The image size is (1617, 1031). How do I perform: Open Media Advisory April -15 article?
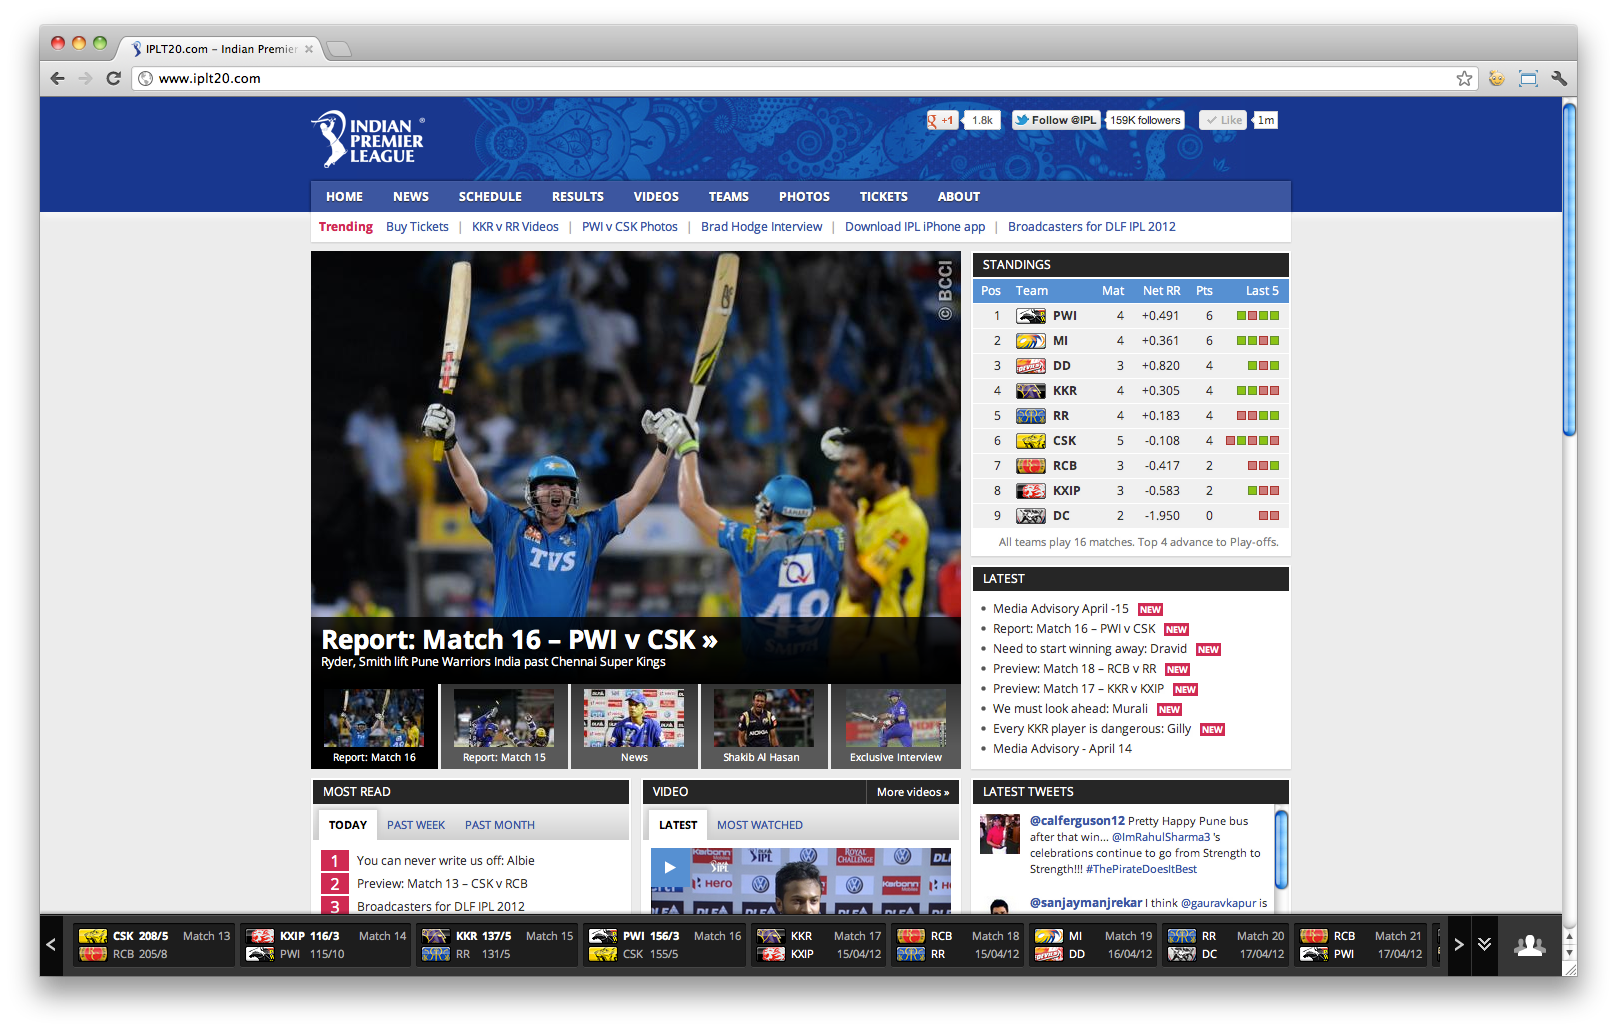[x=1061, y=609]
